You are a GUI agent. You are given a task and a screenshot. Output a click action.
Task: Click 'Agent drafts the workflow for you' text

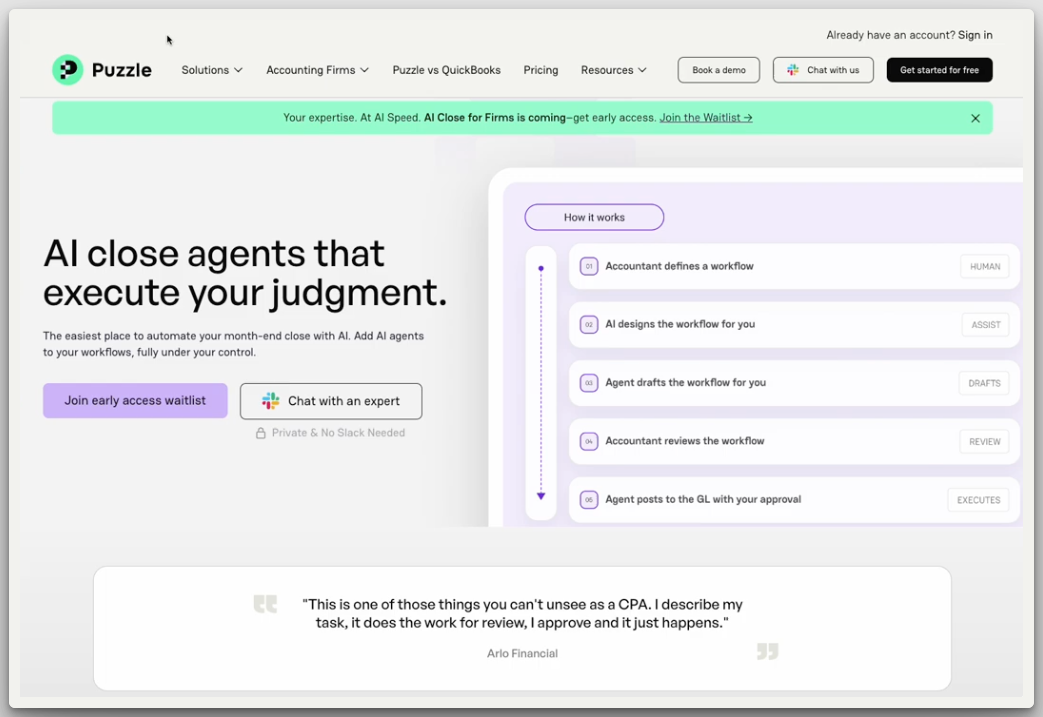685,382
